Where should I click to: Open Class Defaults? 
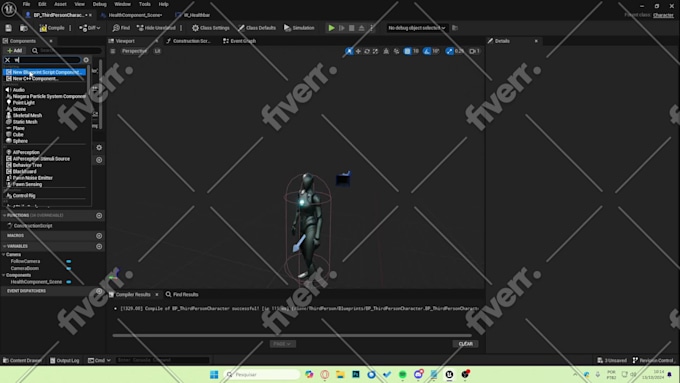[x=257, y=28]
